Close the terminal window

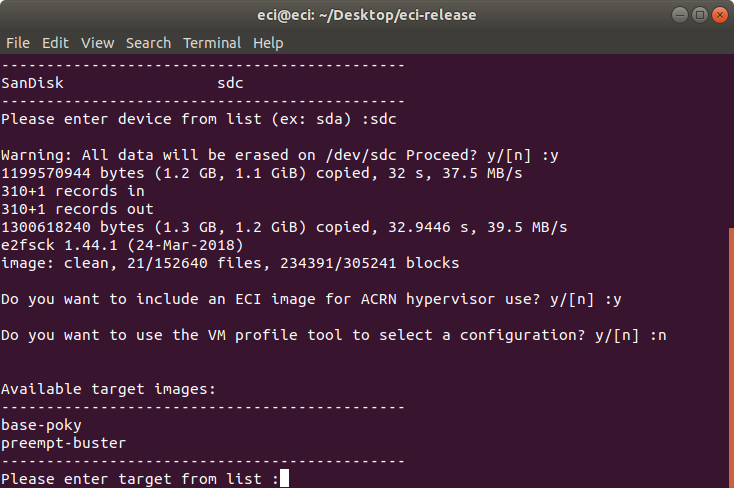click(x=719, y=15)
